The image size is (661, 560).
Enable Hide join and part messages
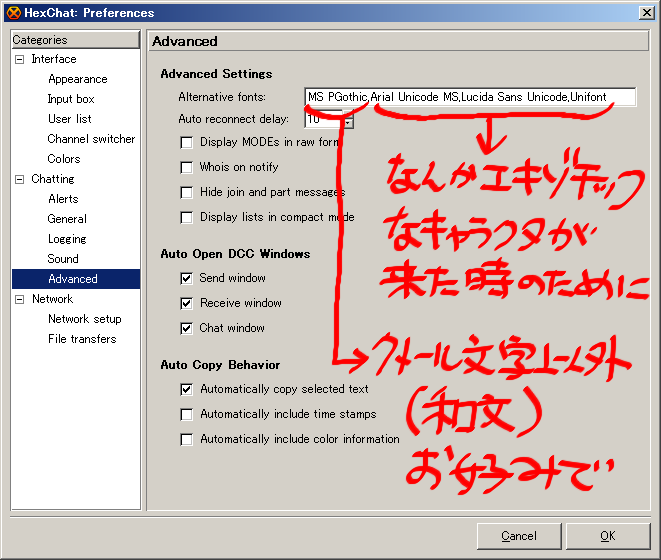[186, 193]
